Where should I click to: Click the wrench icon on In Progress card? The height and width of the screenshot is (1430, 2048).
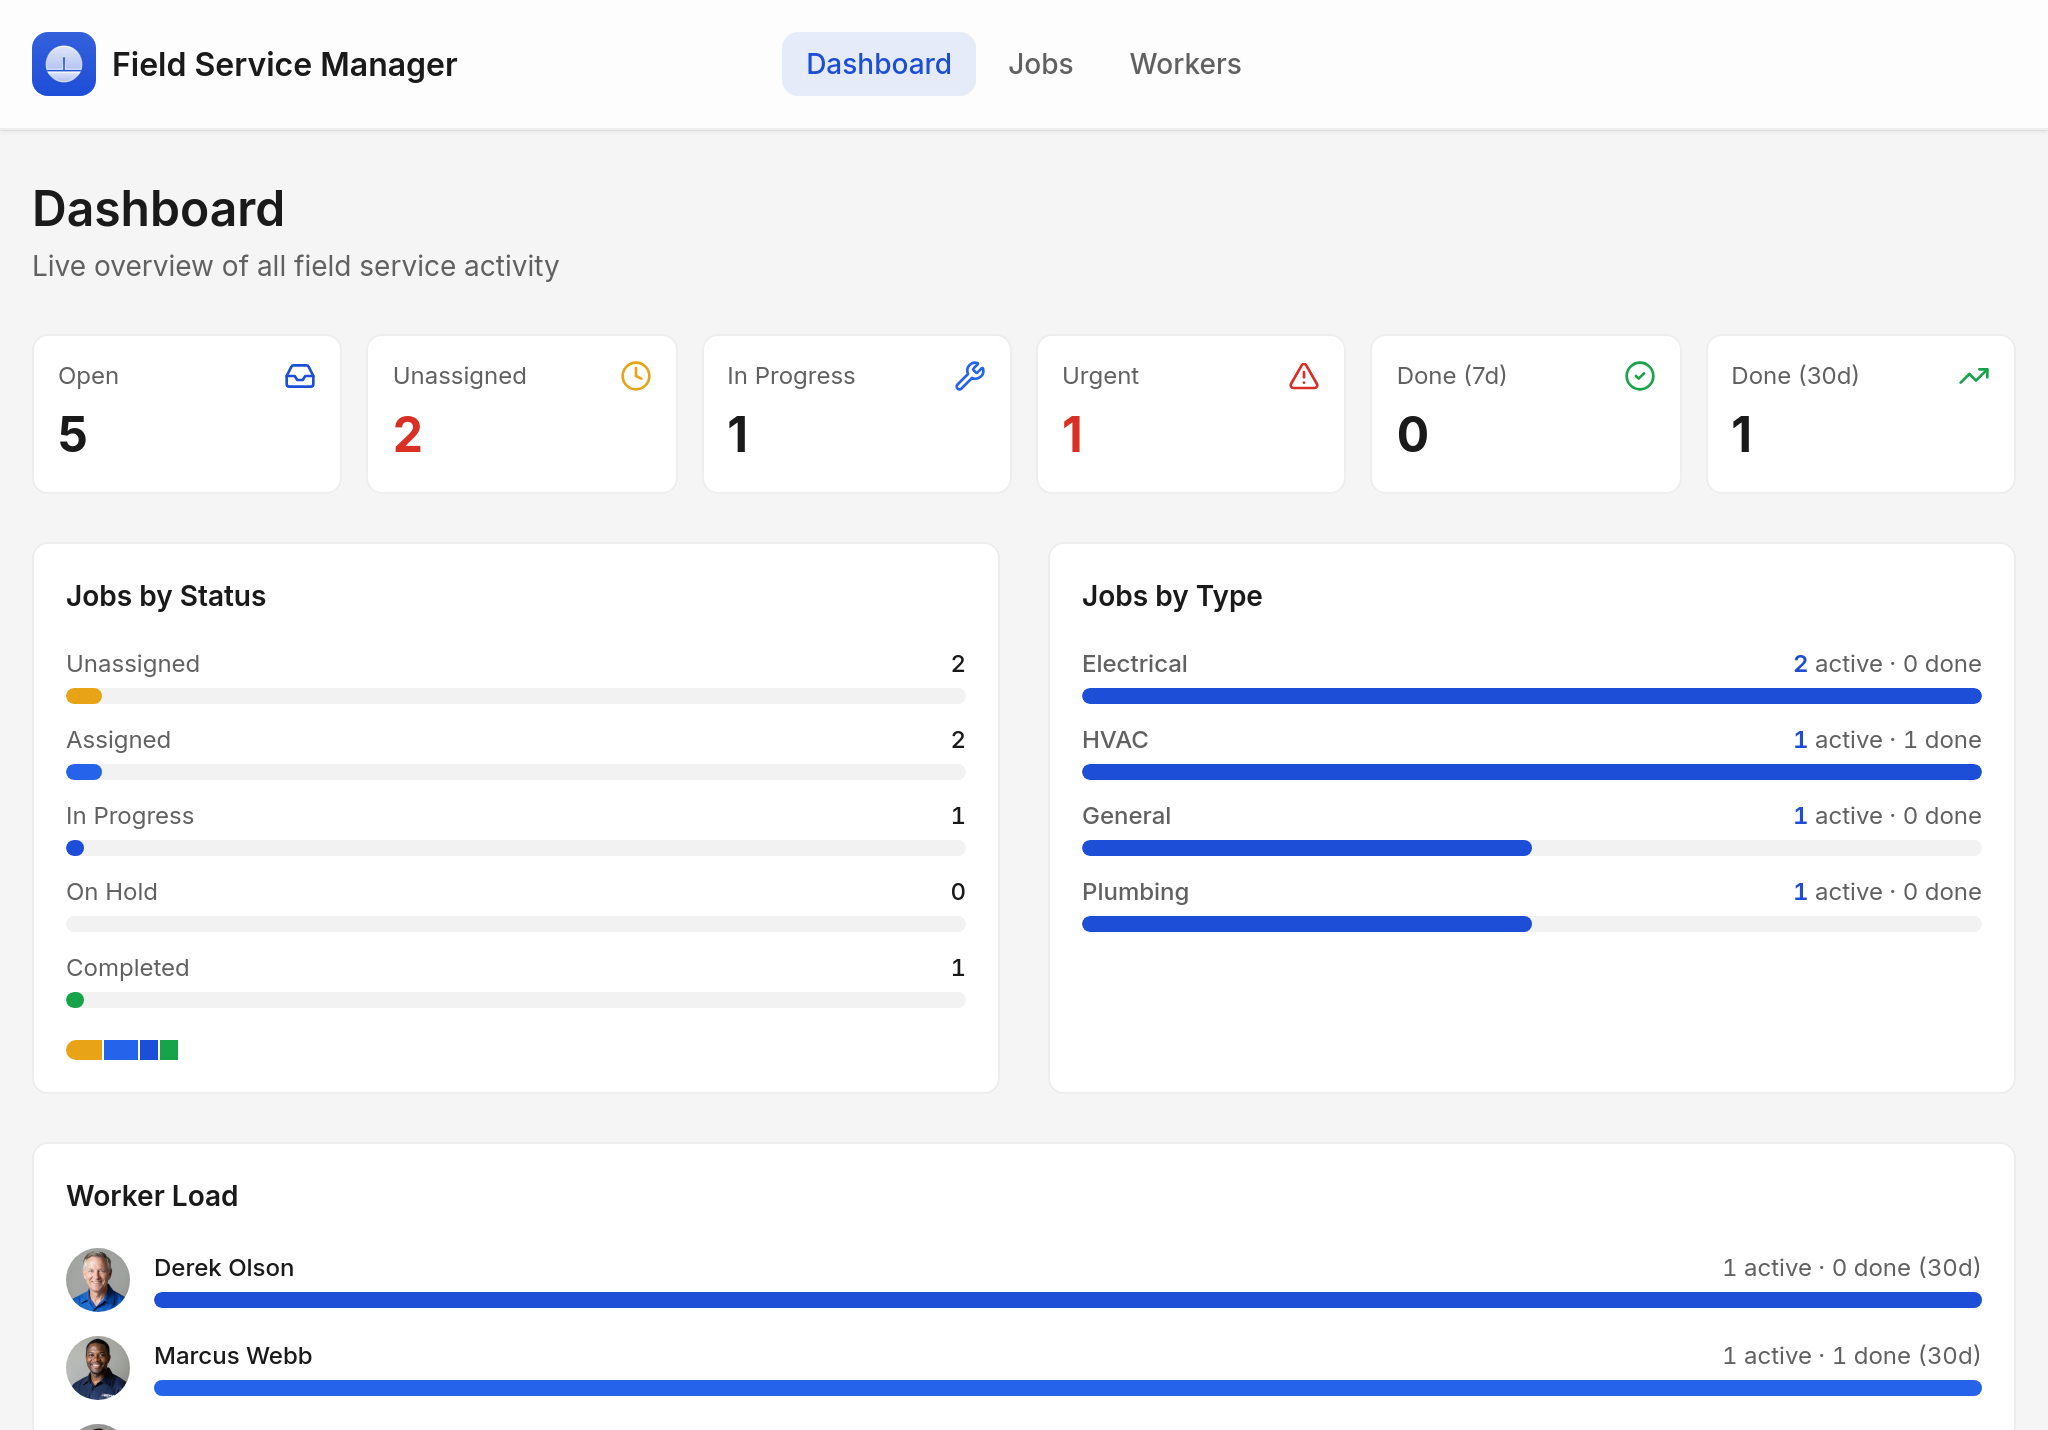pos(970,376)
